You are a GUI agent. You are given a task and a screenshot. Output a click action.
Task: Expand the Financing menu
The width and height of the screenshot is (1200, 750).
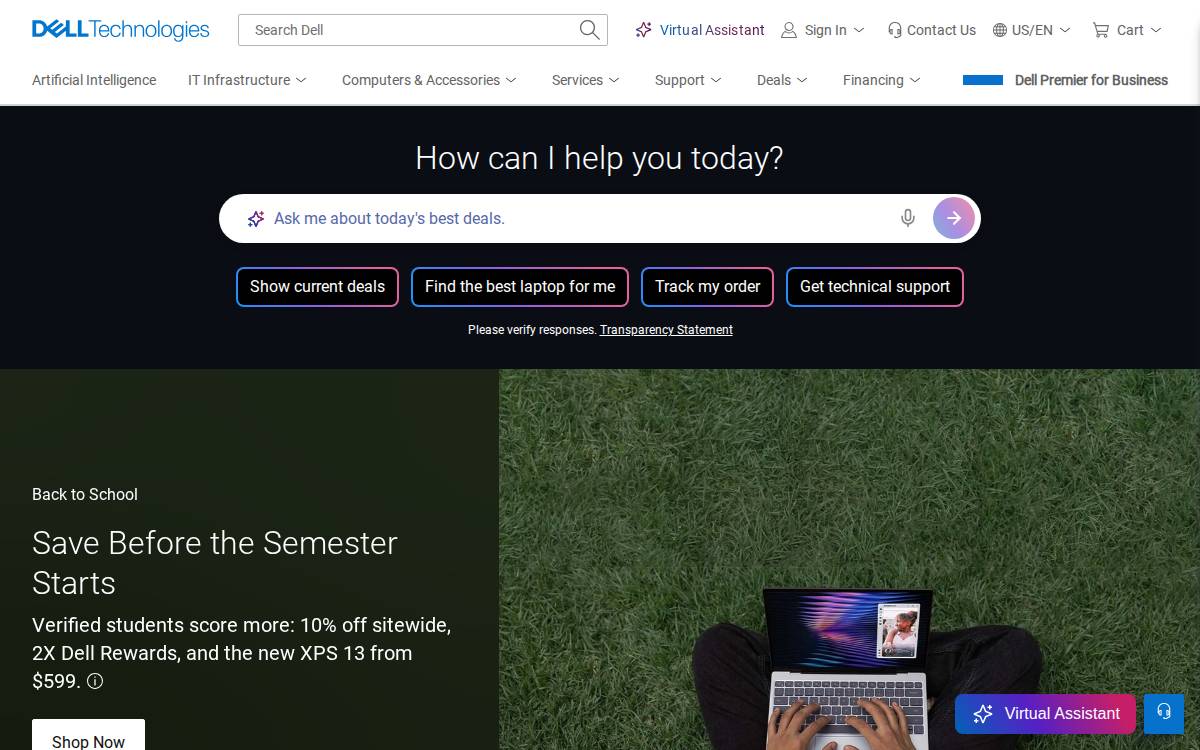click(x=882, y=80)
